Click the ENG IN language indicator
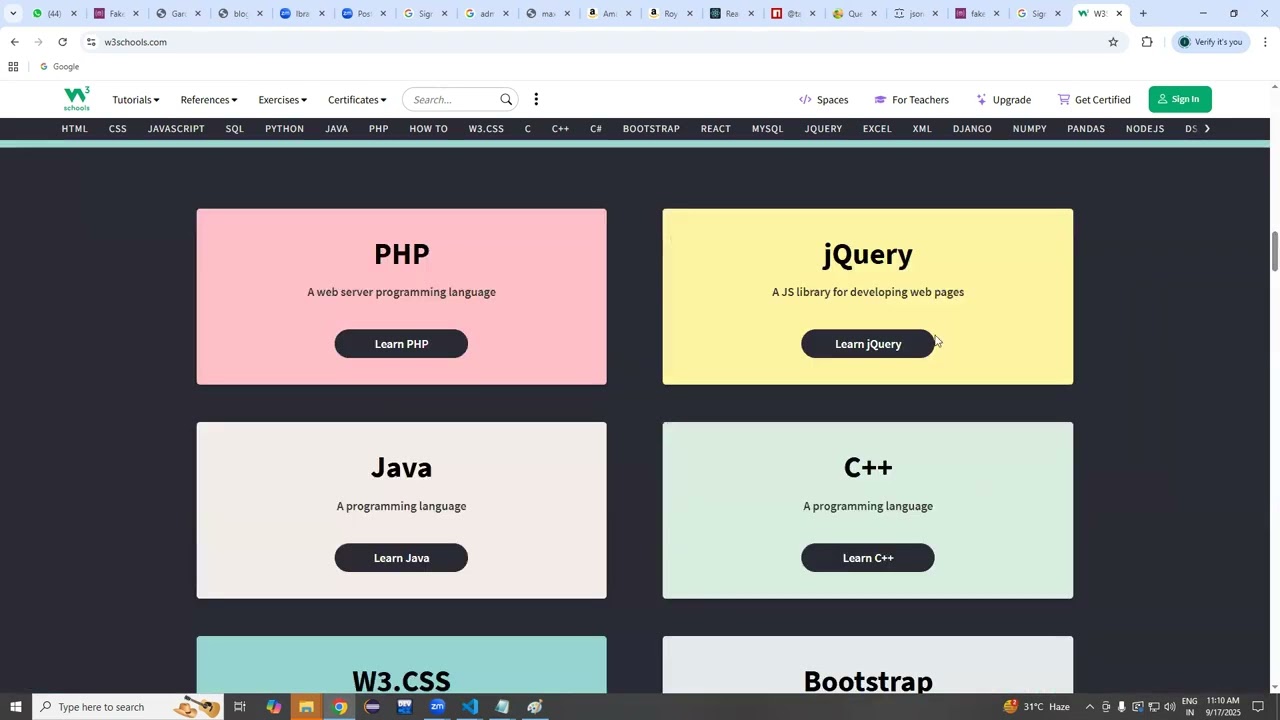Screen dimensions: 1280x720 [x=1190, y=707]
